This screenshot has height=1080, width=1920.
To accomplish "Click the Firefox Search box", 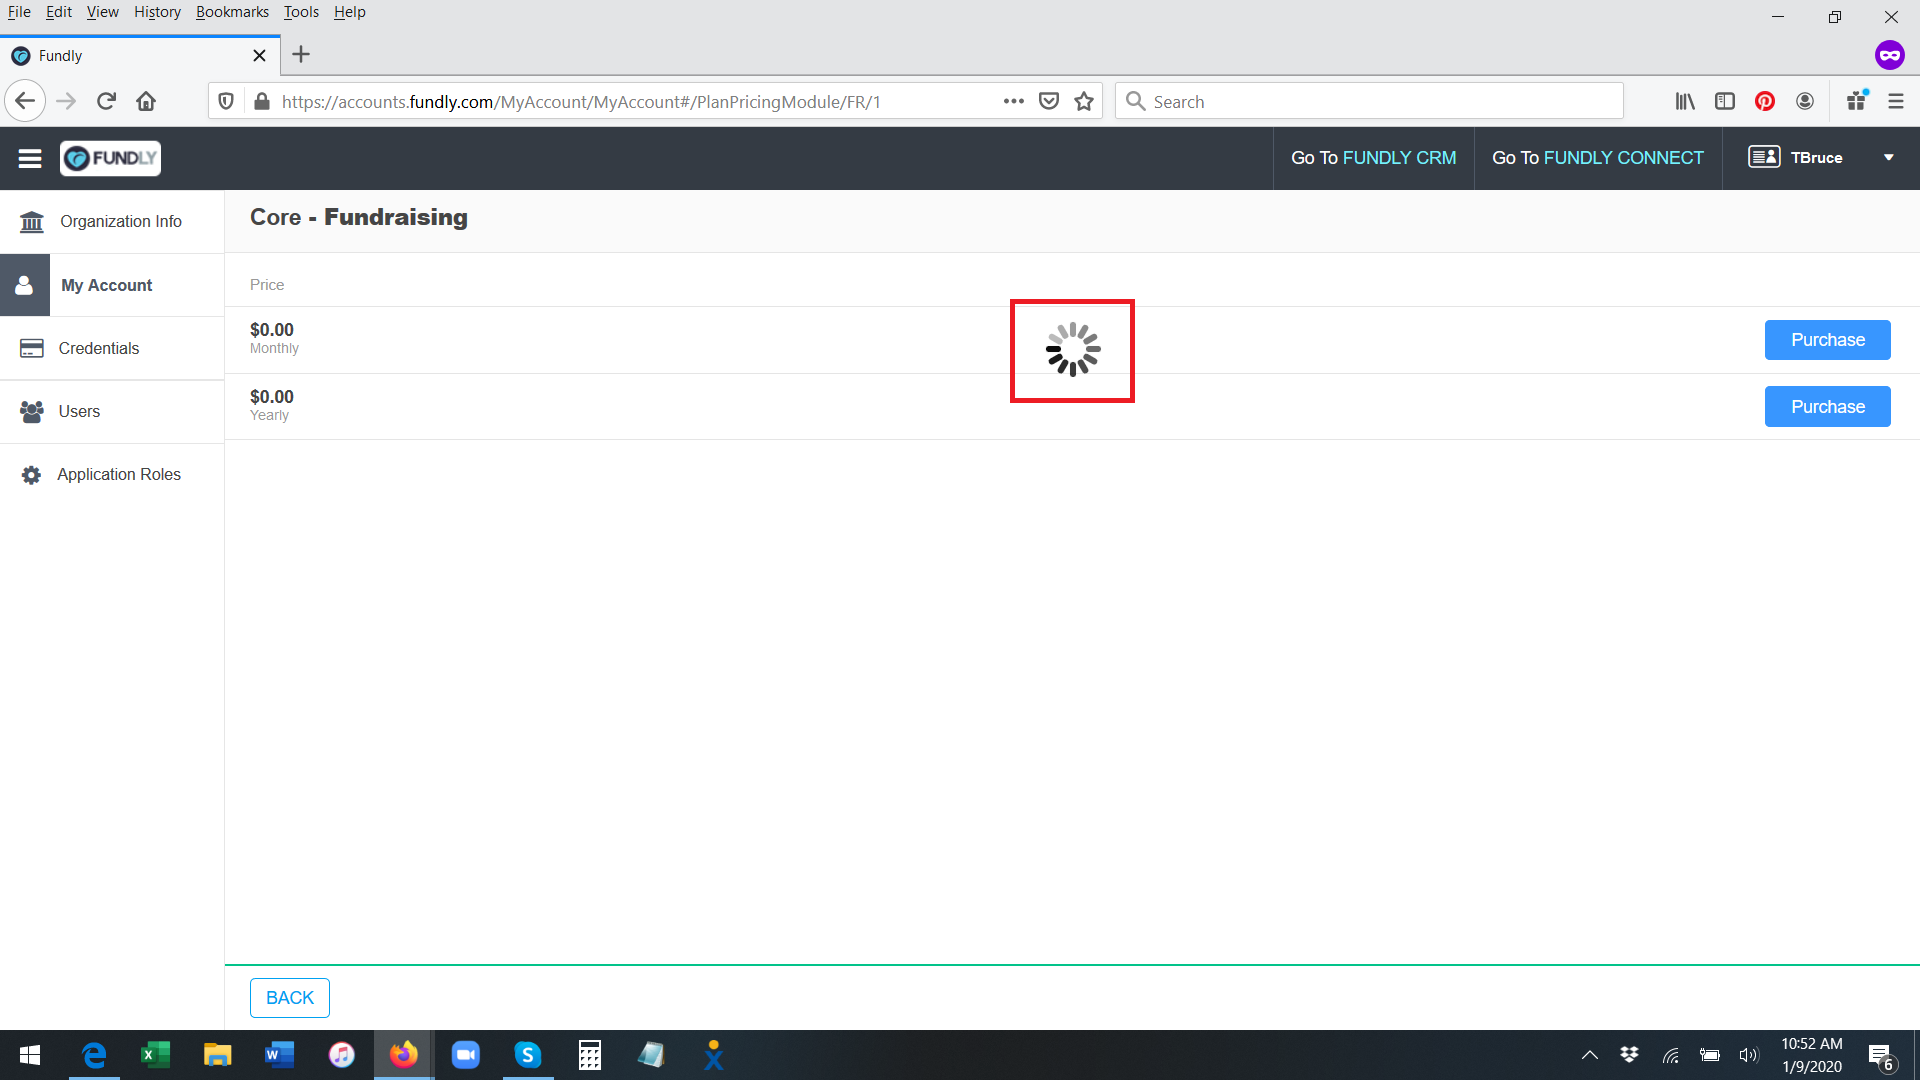I will (x=1369, y=101).
